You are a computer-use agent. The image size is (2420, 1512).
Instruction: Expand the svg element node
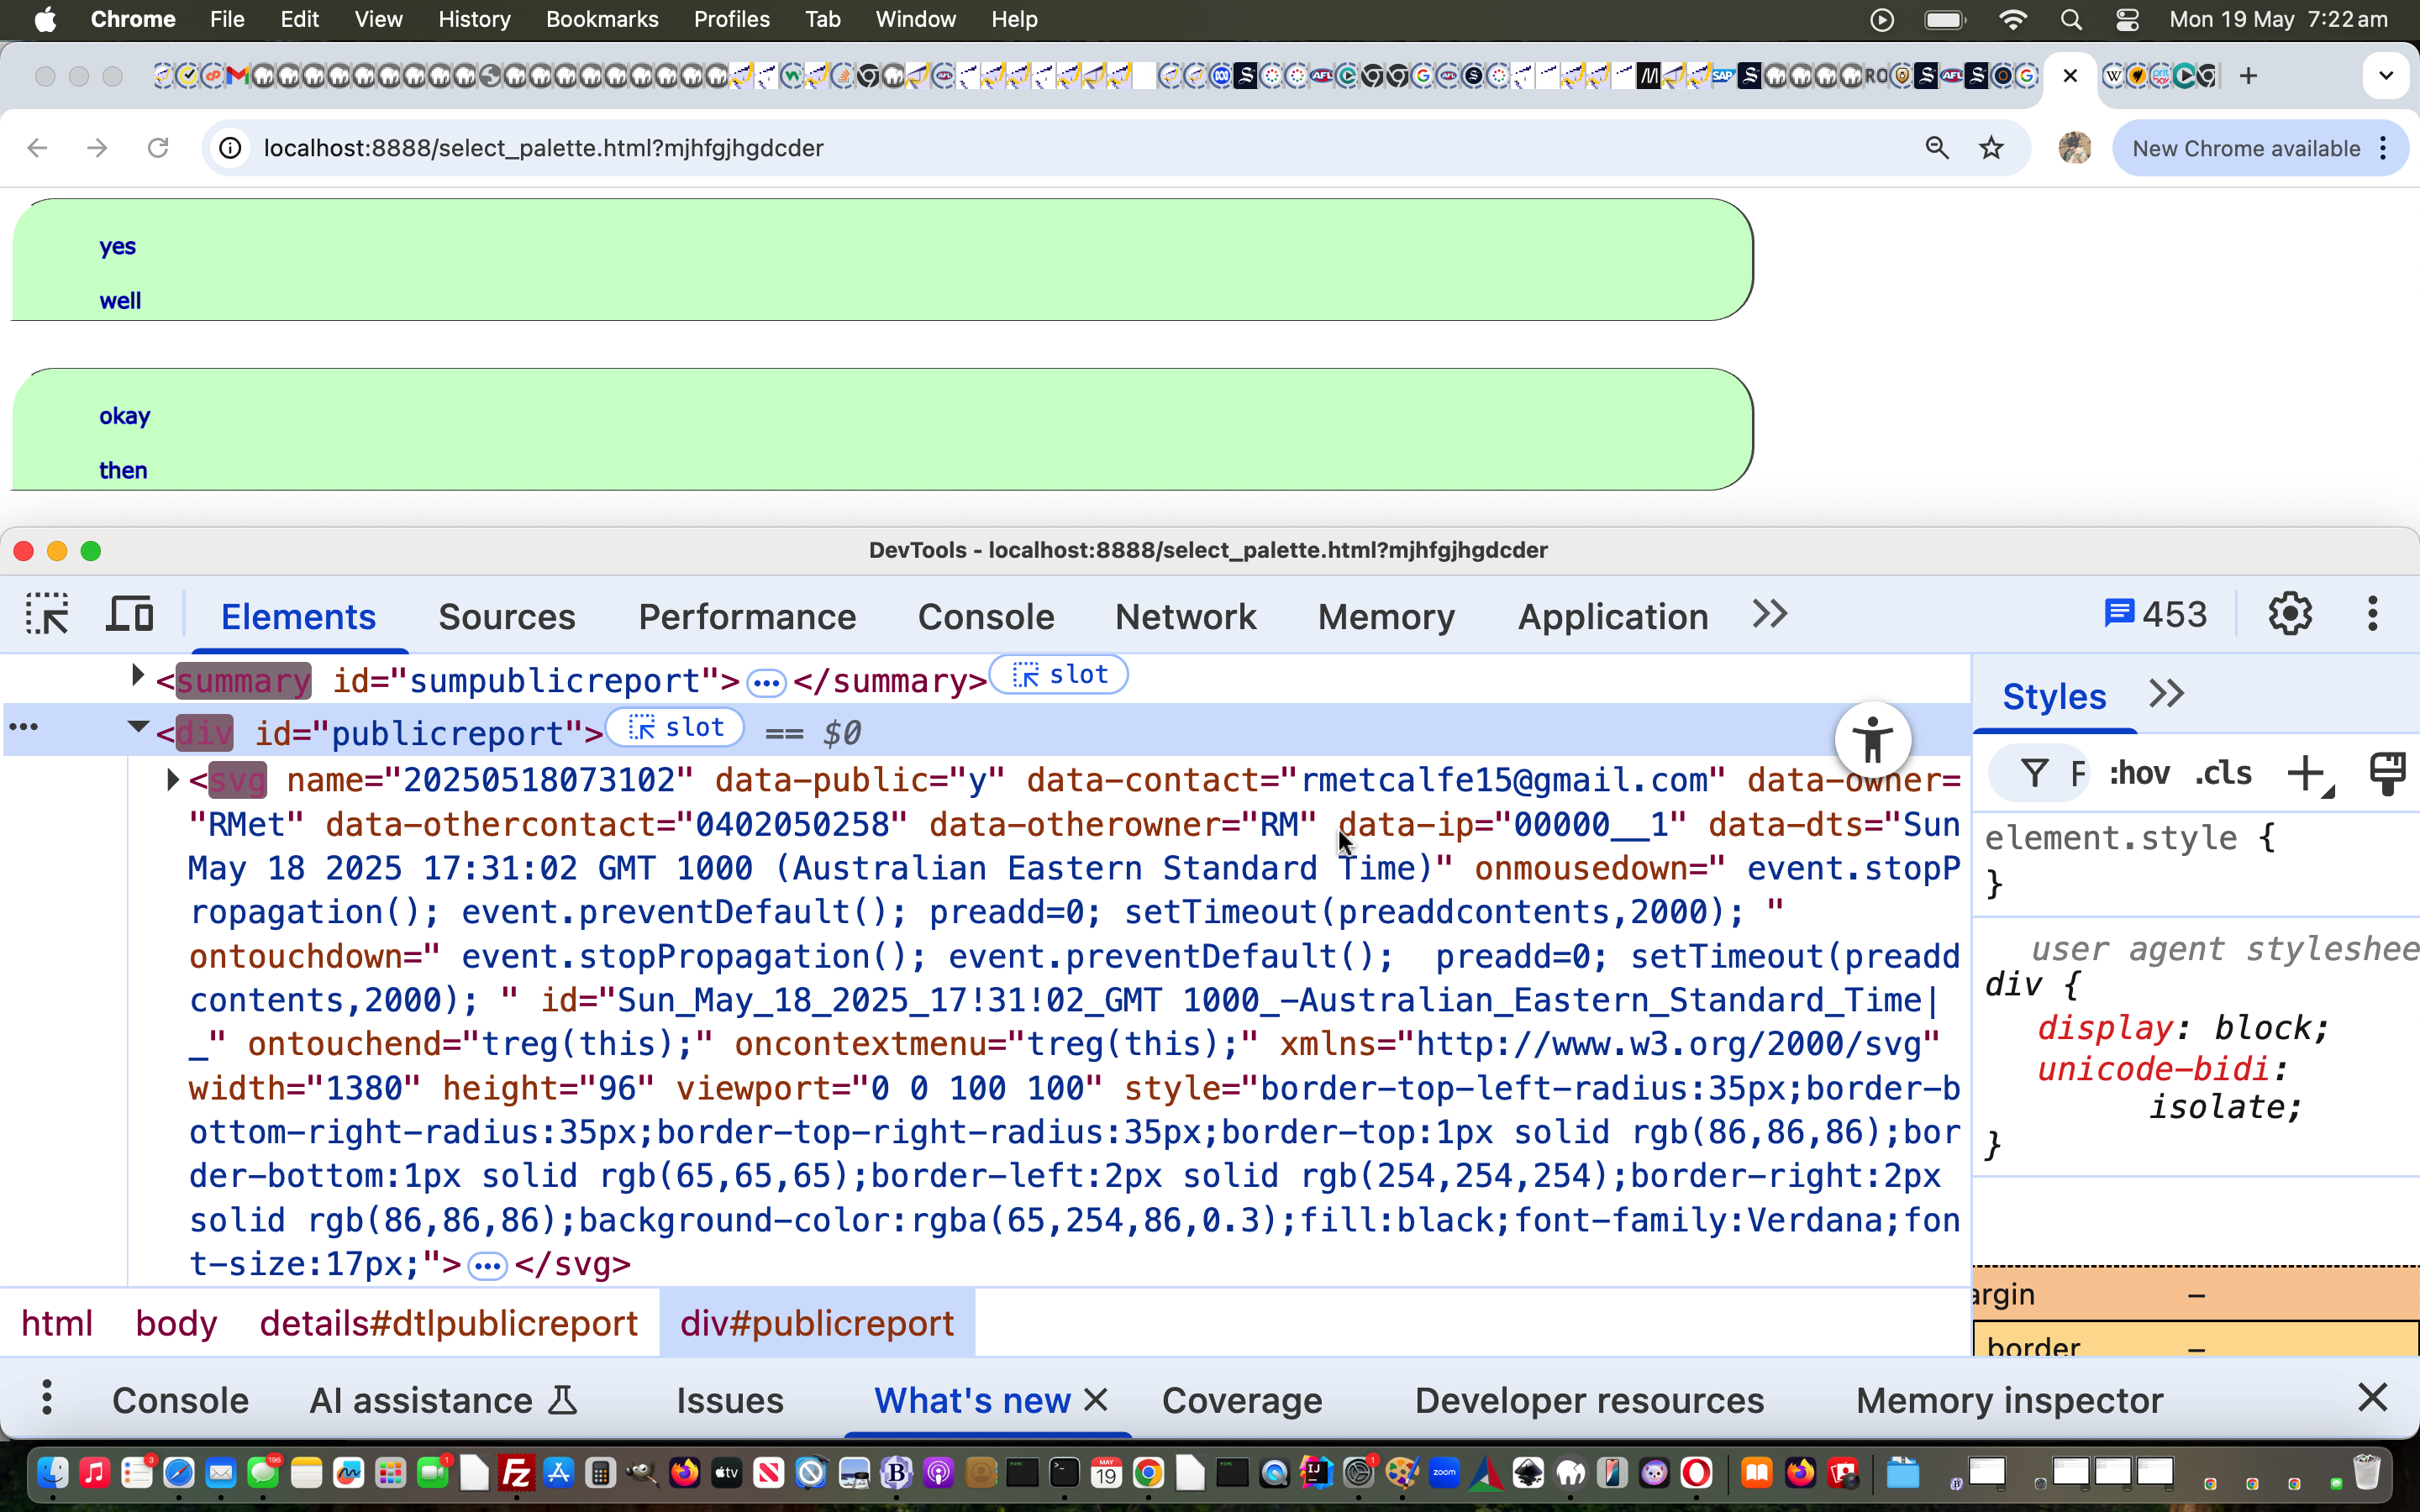172,780
